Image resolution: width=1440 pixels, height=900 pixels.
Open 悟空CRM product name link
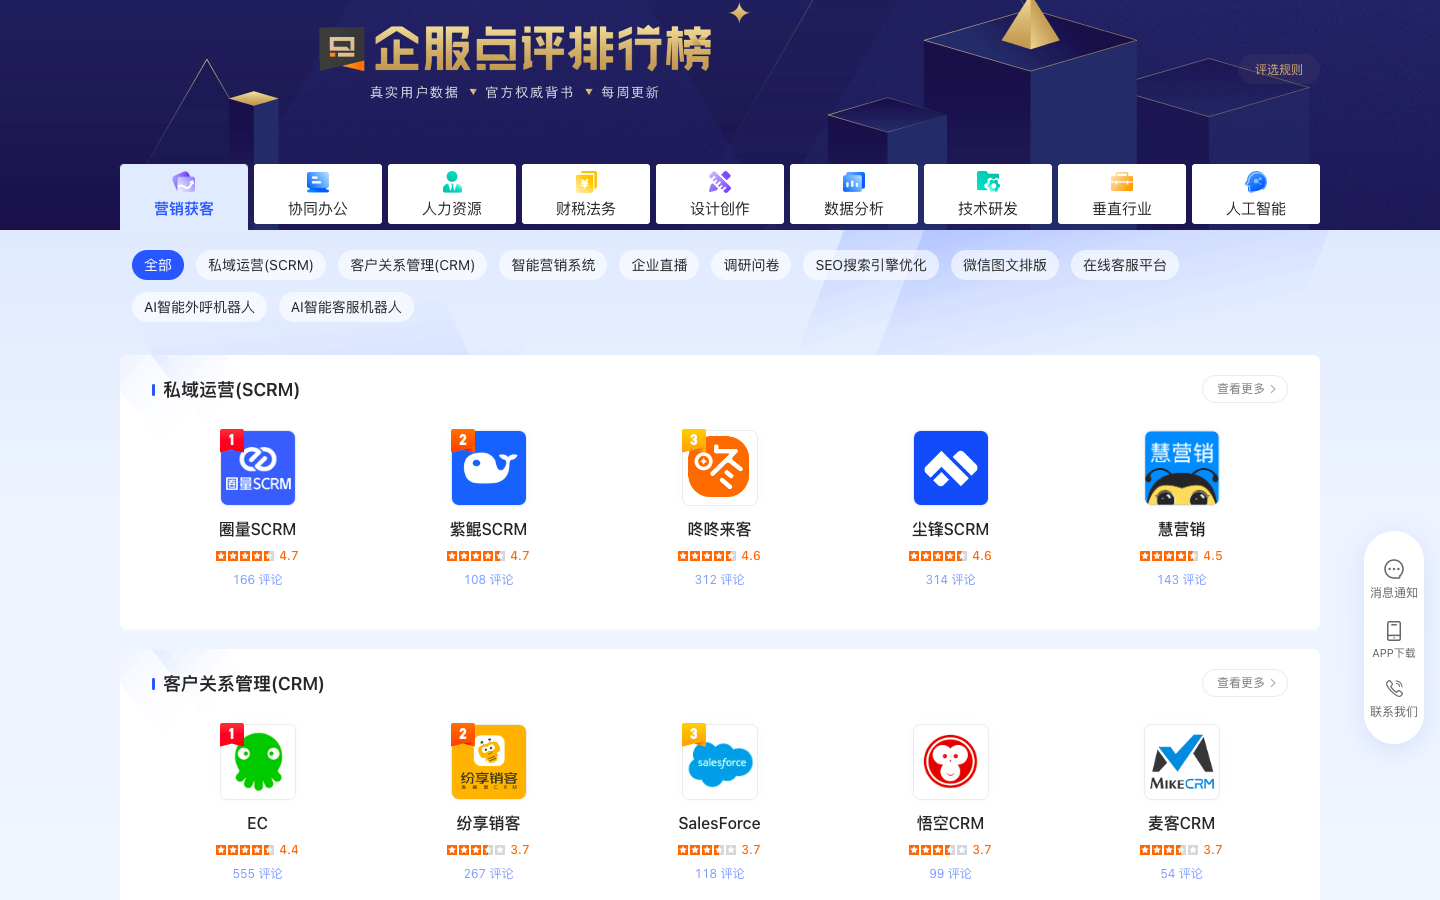pos(951,823)
